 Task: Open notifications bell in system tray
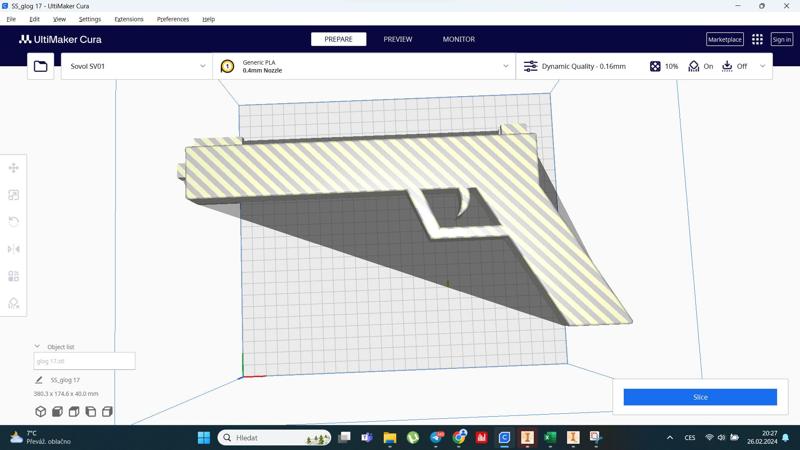point(786,438)
